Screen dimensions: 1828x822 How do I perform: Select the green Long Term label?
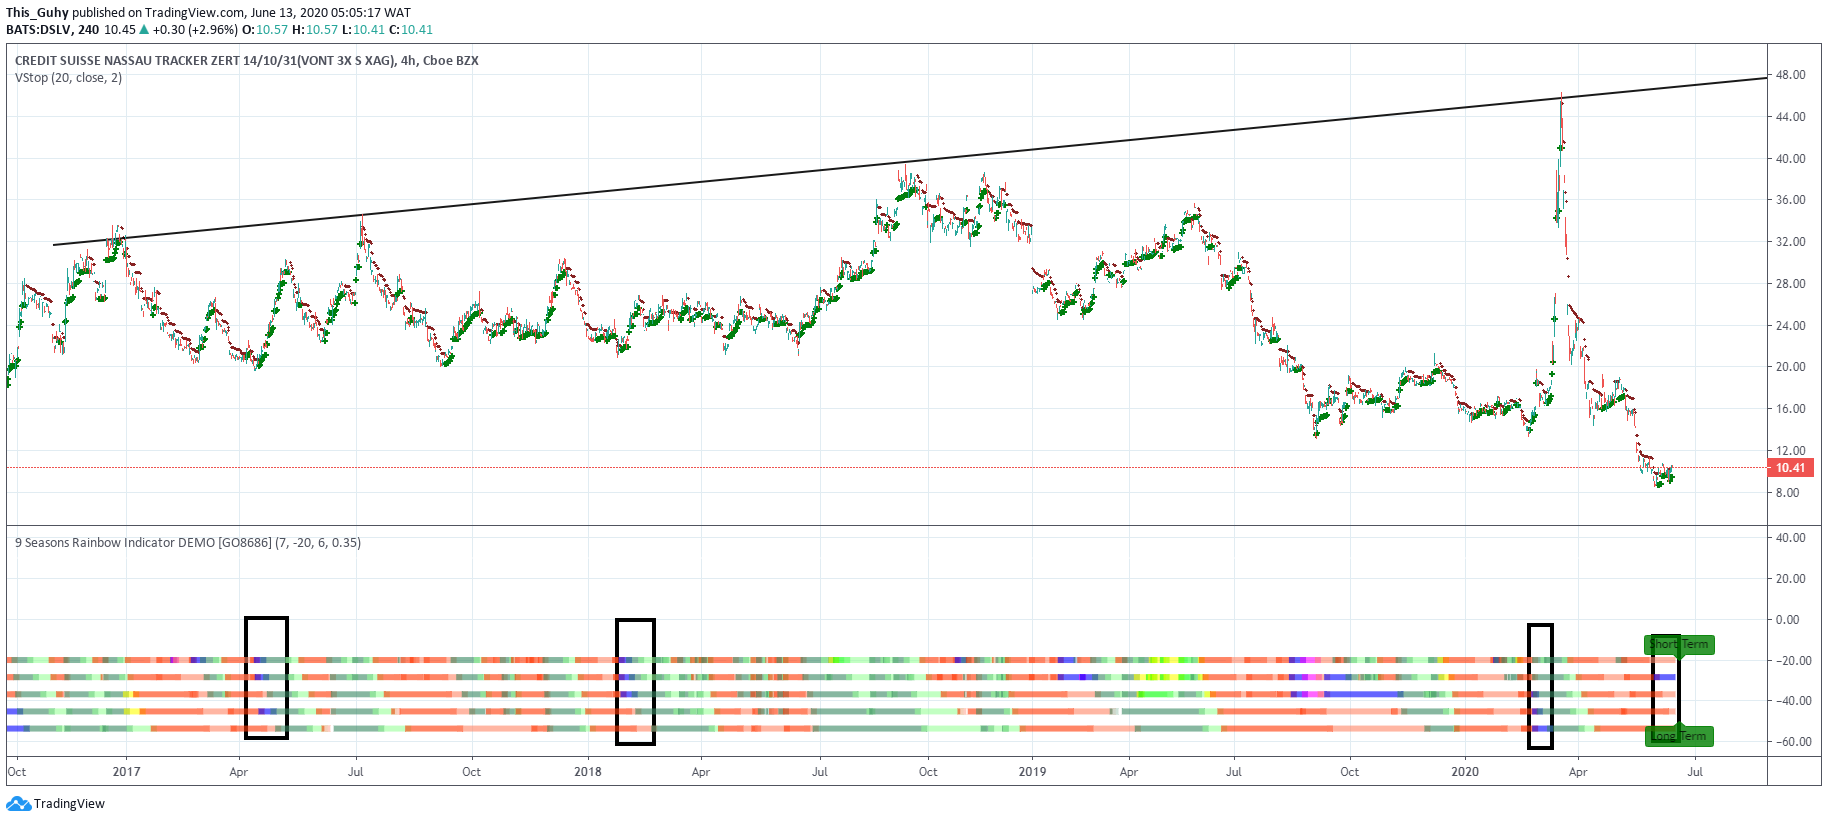1680,736
